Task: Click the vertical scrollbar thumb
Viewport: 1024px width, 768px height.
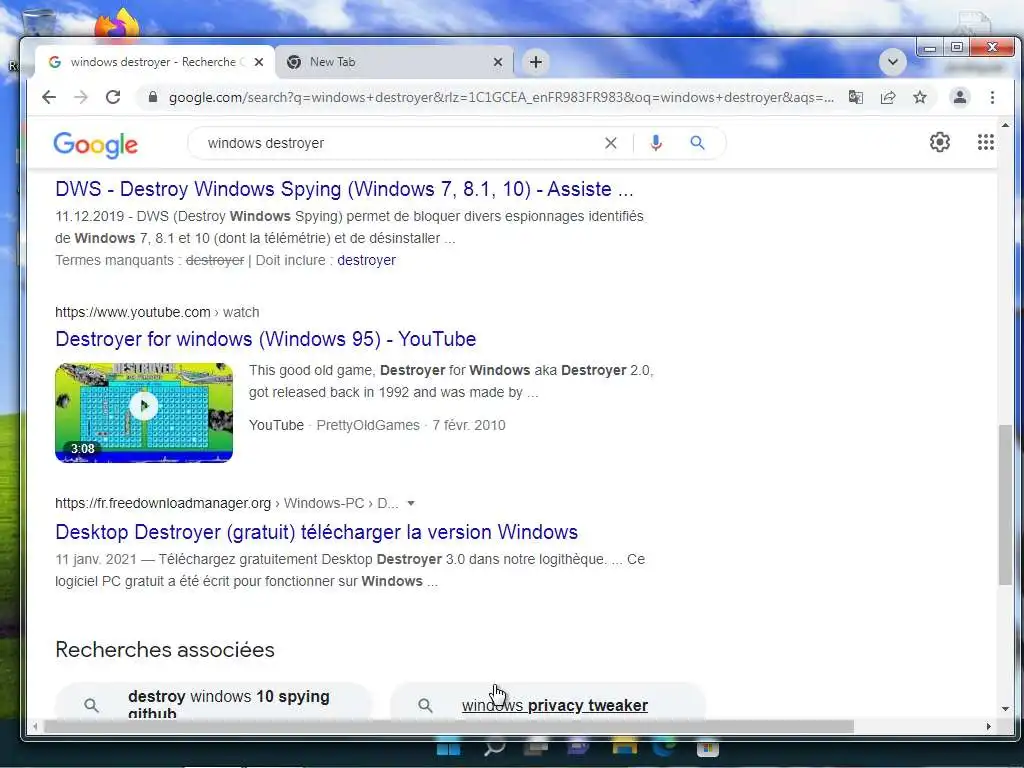Action: (x=1004, y=504)
